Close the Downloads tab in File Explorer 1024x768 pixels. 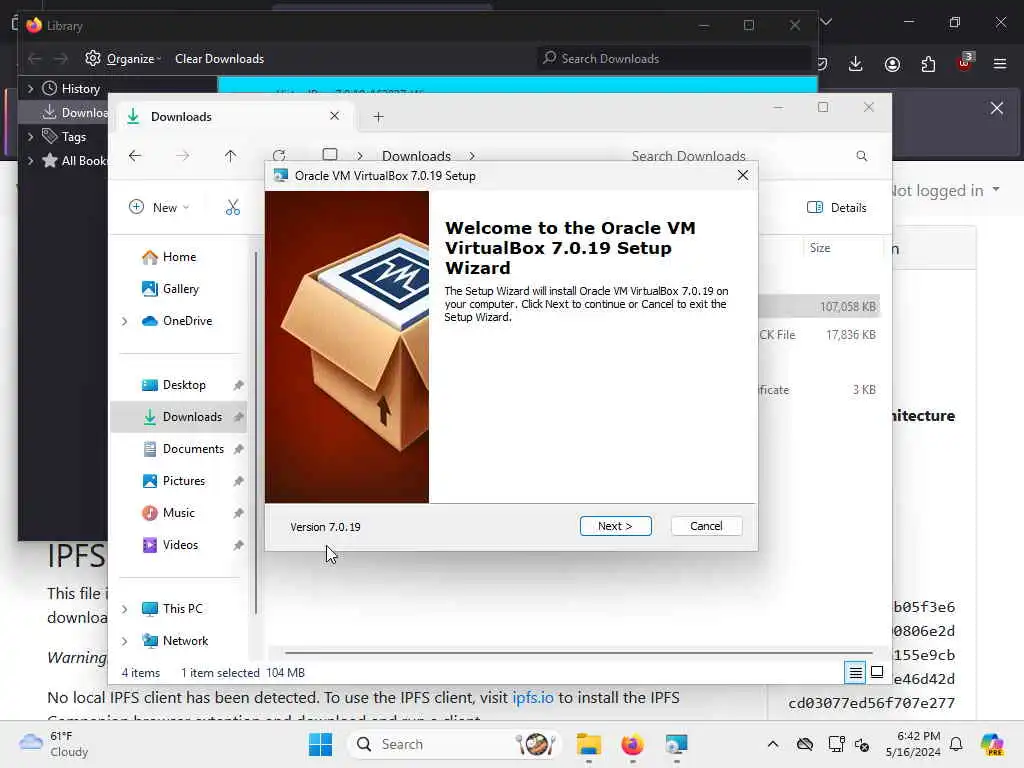point(334,116)
